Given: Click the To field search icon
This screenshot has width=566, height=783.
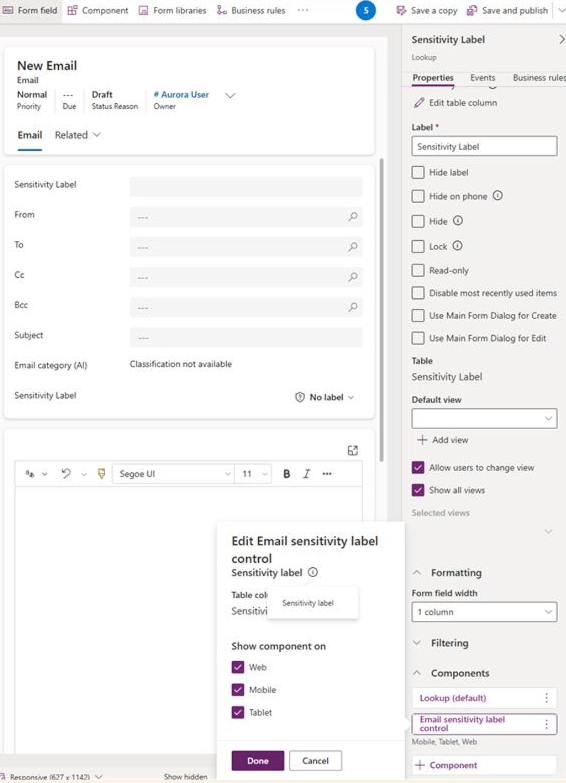Looking at the screenshot, I should point(353,247).
